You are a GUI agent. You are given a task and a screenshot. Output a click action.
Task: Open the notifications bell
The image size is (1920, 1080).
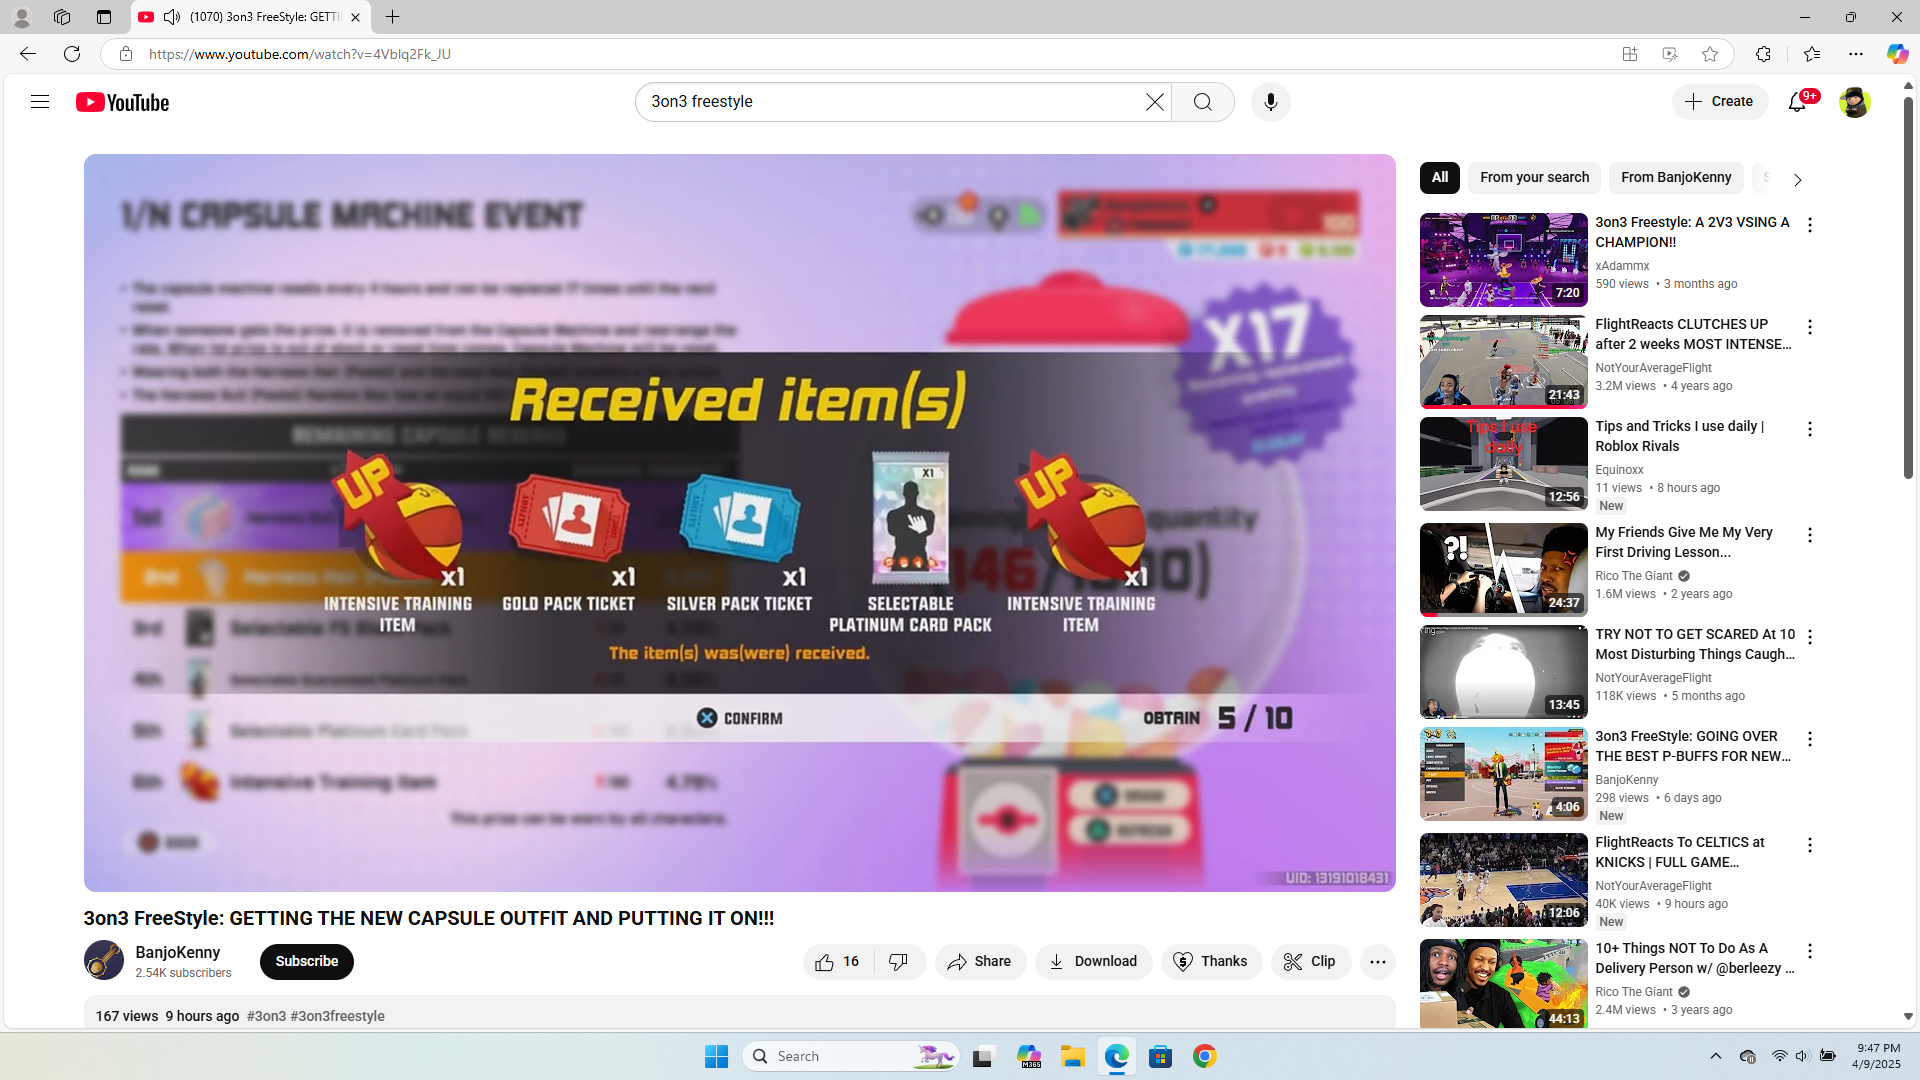[x=1798, y=102]
